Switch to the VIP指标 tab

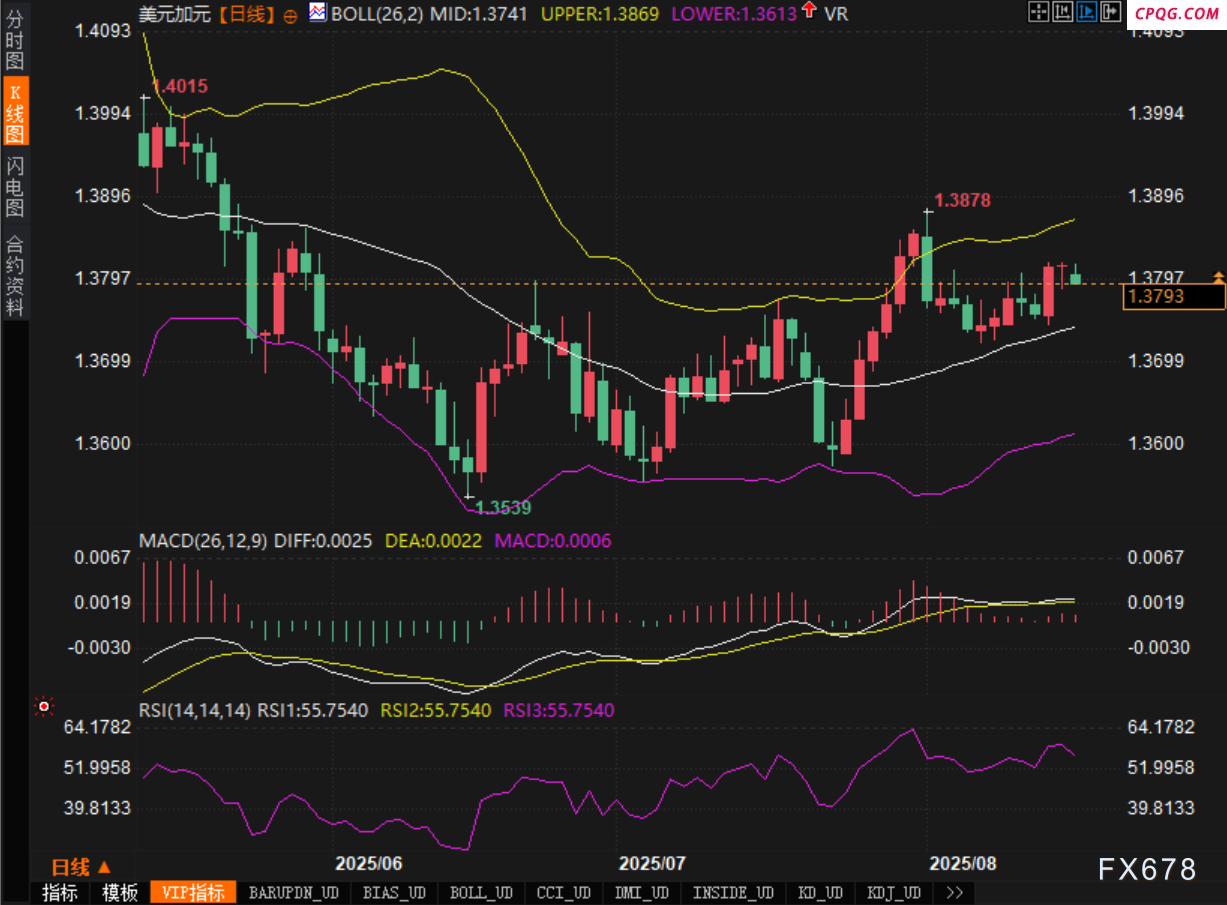pos(193,893)
